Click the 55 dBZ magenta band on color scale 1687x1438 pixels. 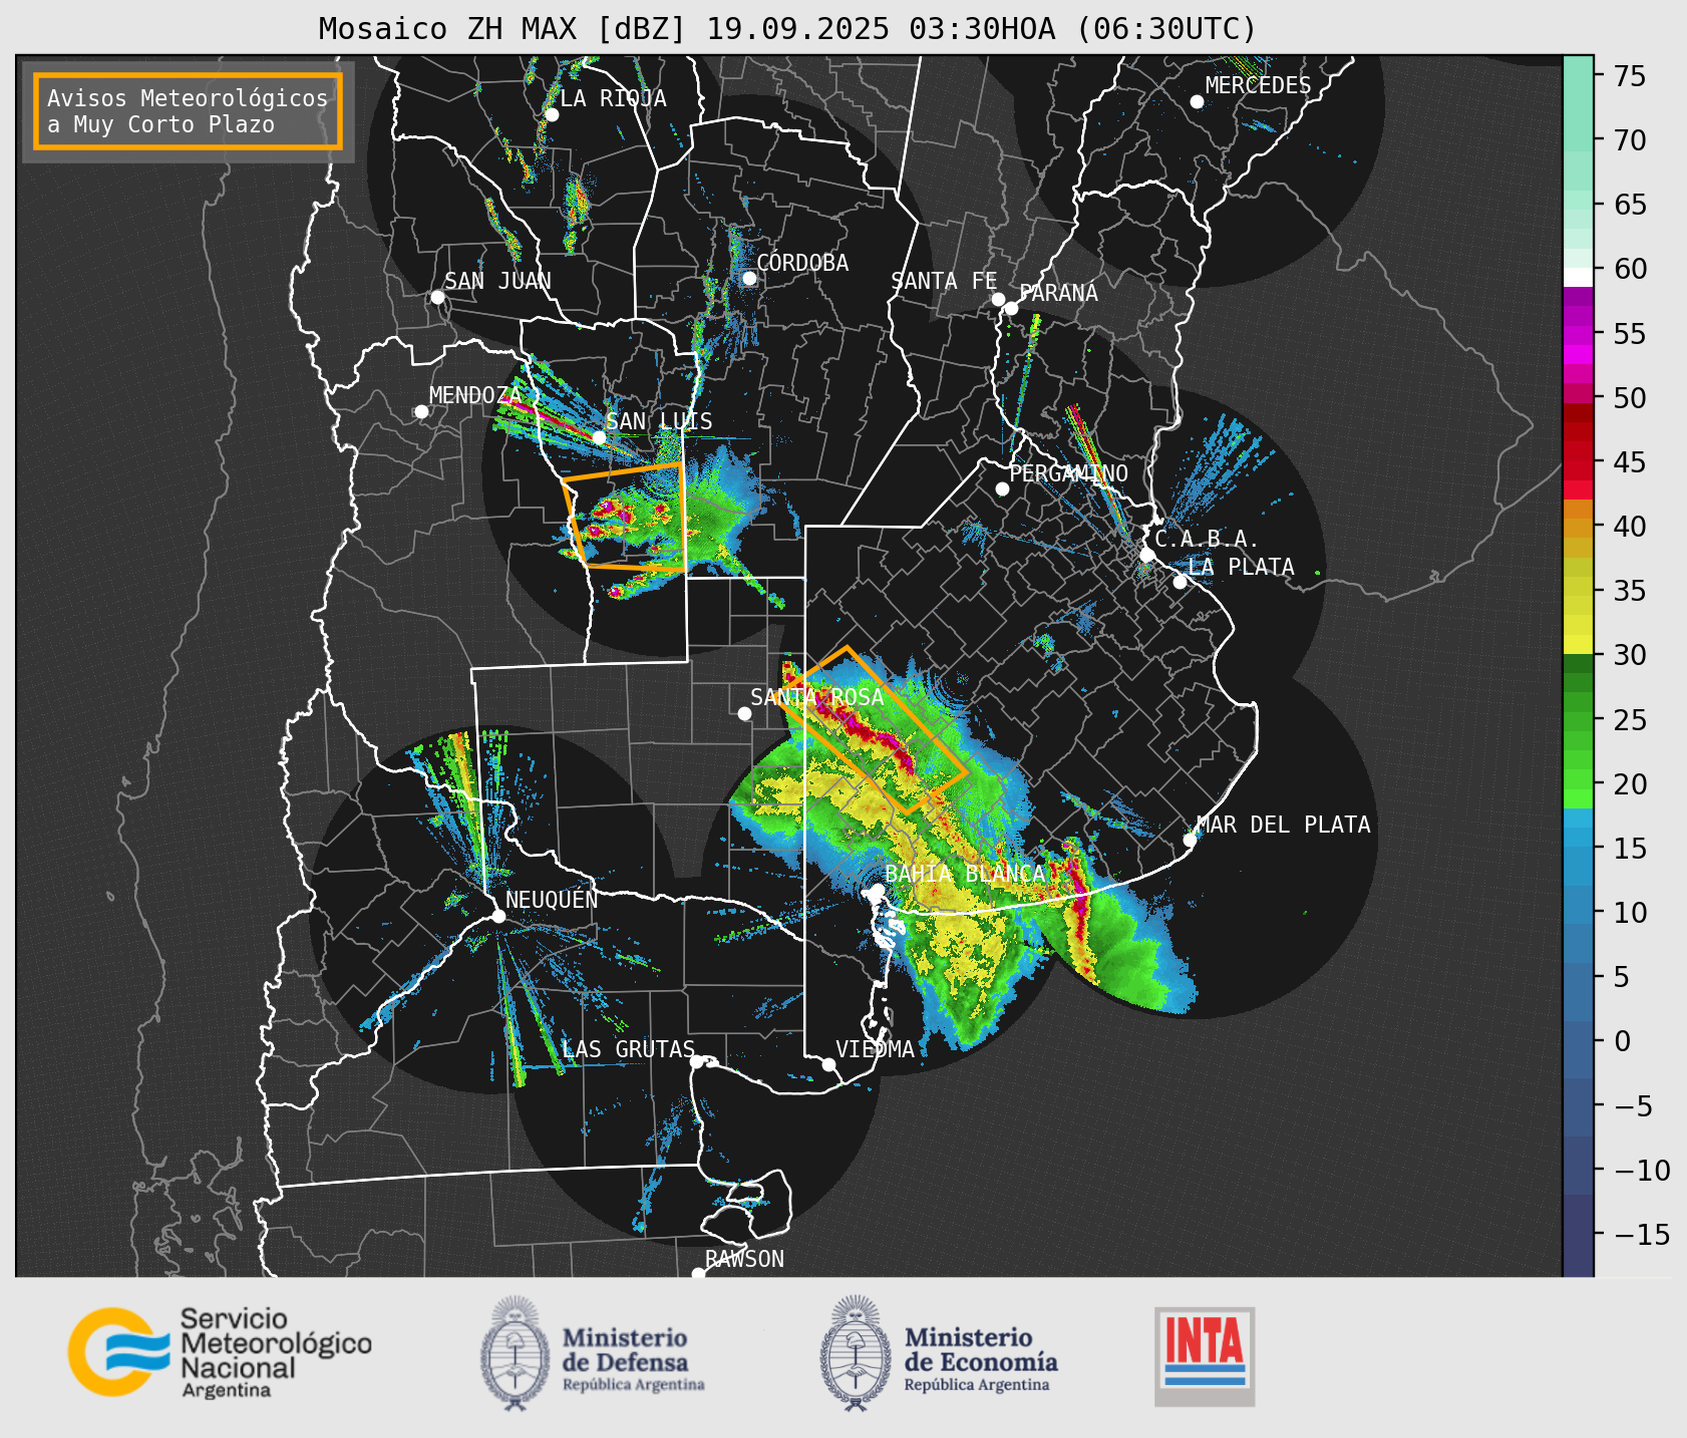coord(1578,334)
